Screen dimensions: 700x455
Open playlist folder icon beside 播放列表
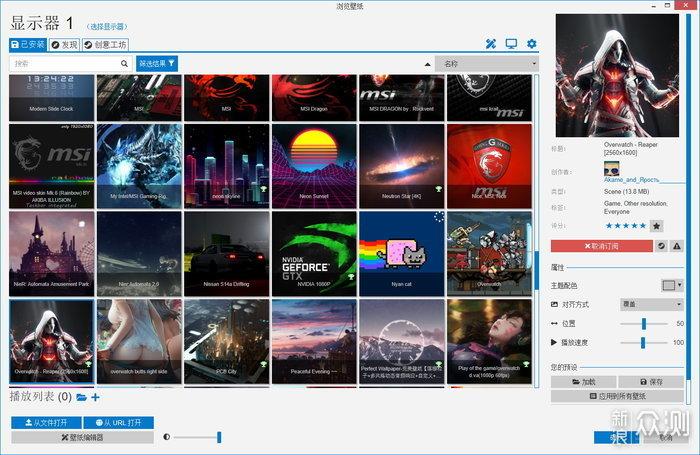[x=81, y=397]
